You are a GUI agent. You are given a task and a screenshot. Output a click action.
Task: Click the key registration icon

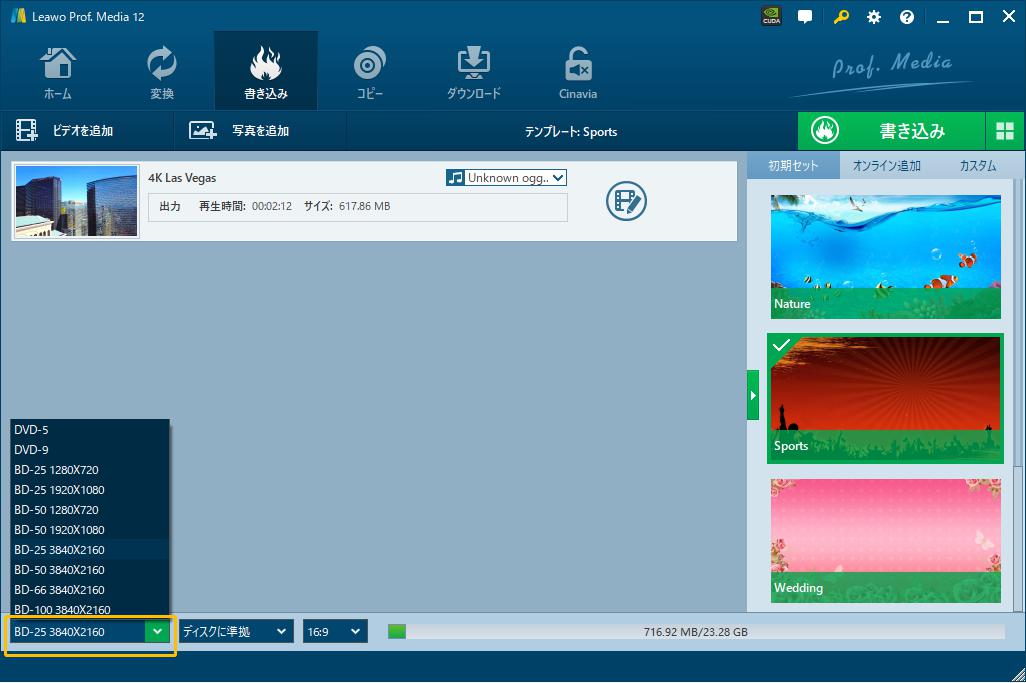coord(841,17)
